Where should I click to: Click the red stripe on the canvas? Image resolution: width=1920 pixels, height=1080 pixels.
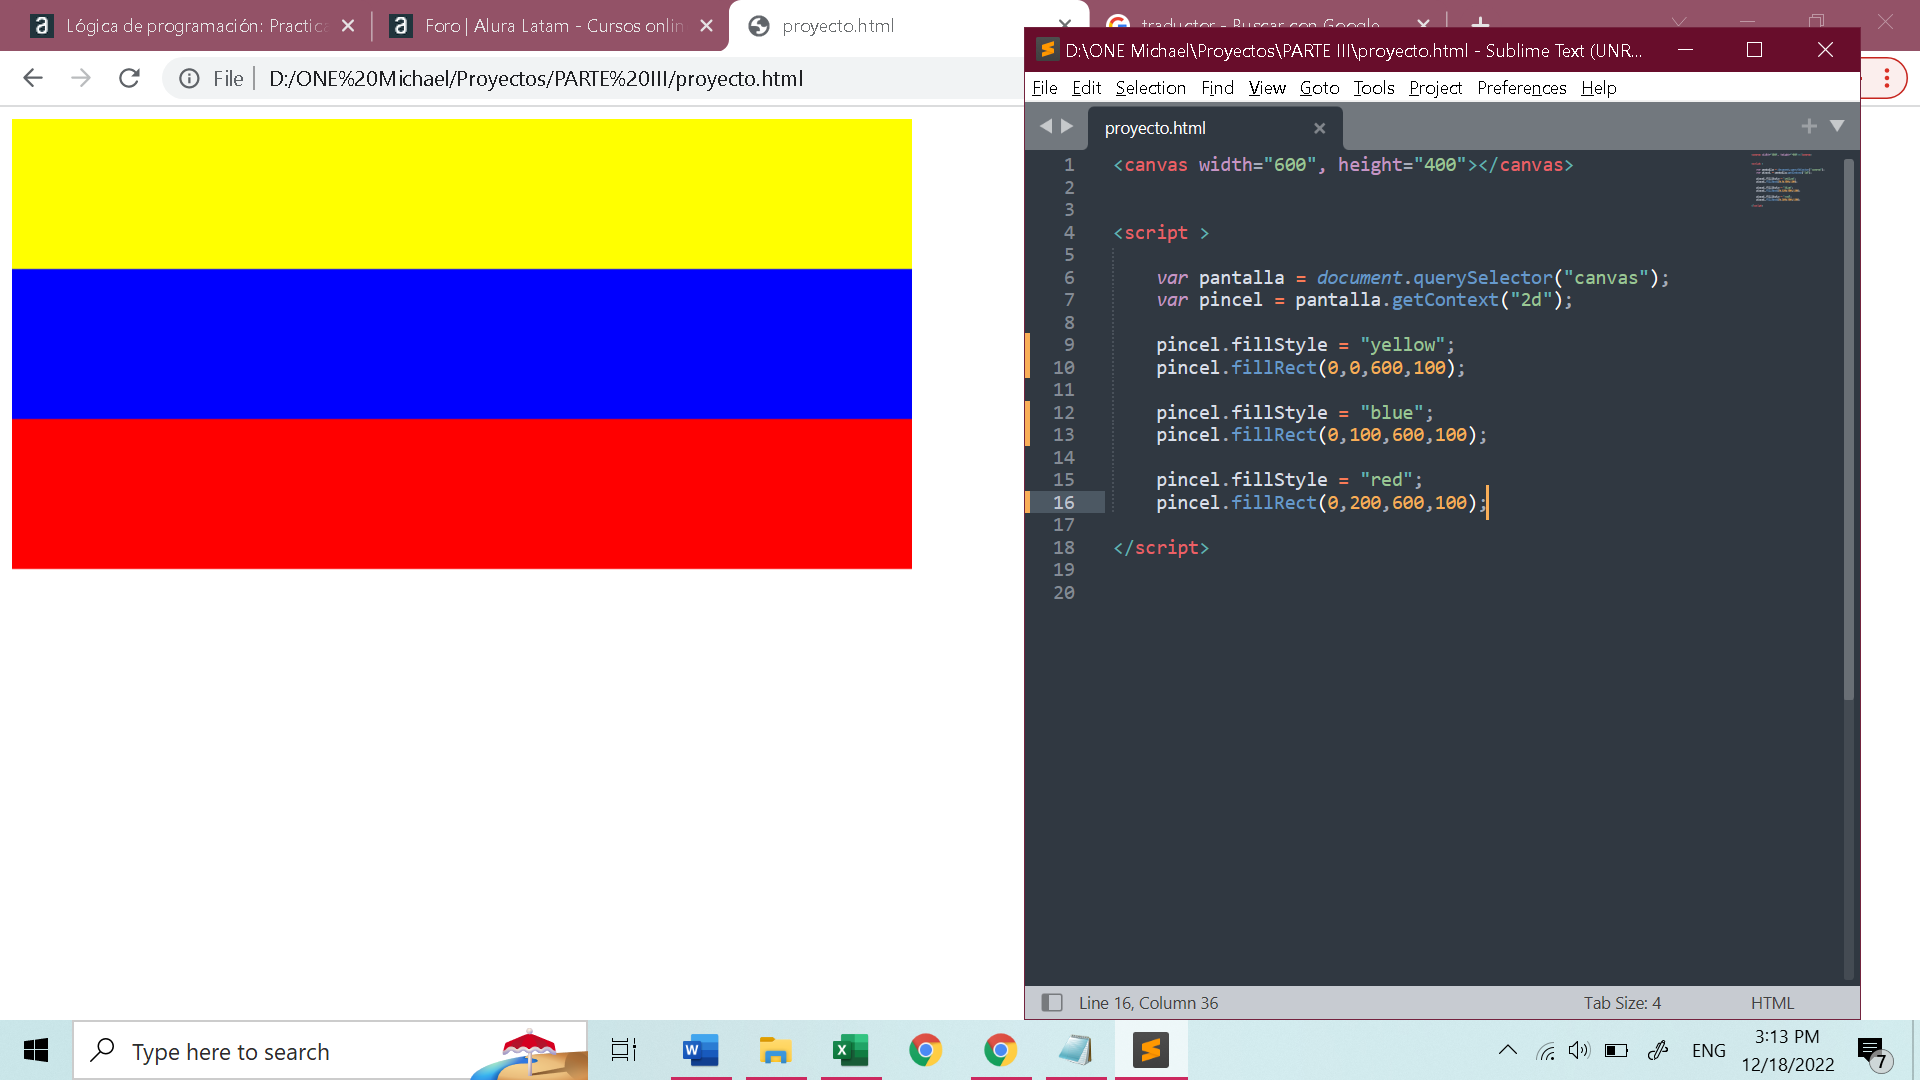pyautogui.click(x=462, y=494)
